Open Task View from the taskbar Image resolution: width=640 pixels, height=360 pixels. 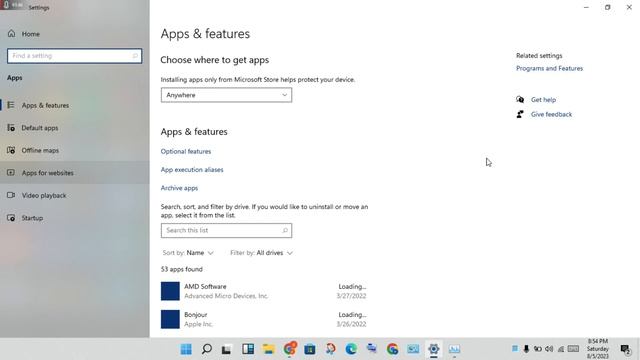click(x=227, y=349)
